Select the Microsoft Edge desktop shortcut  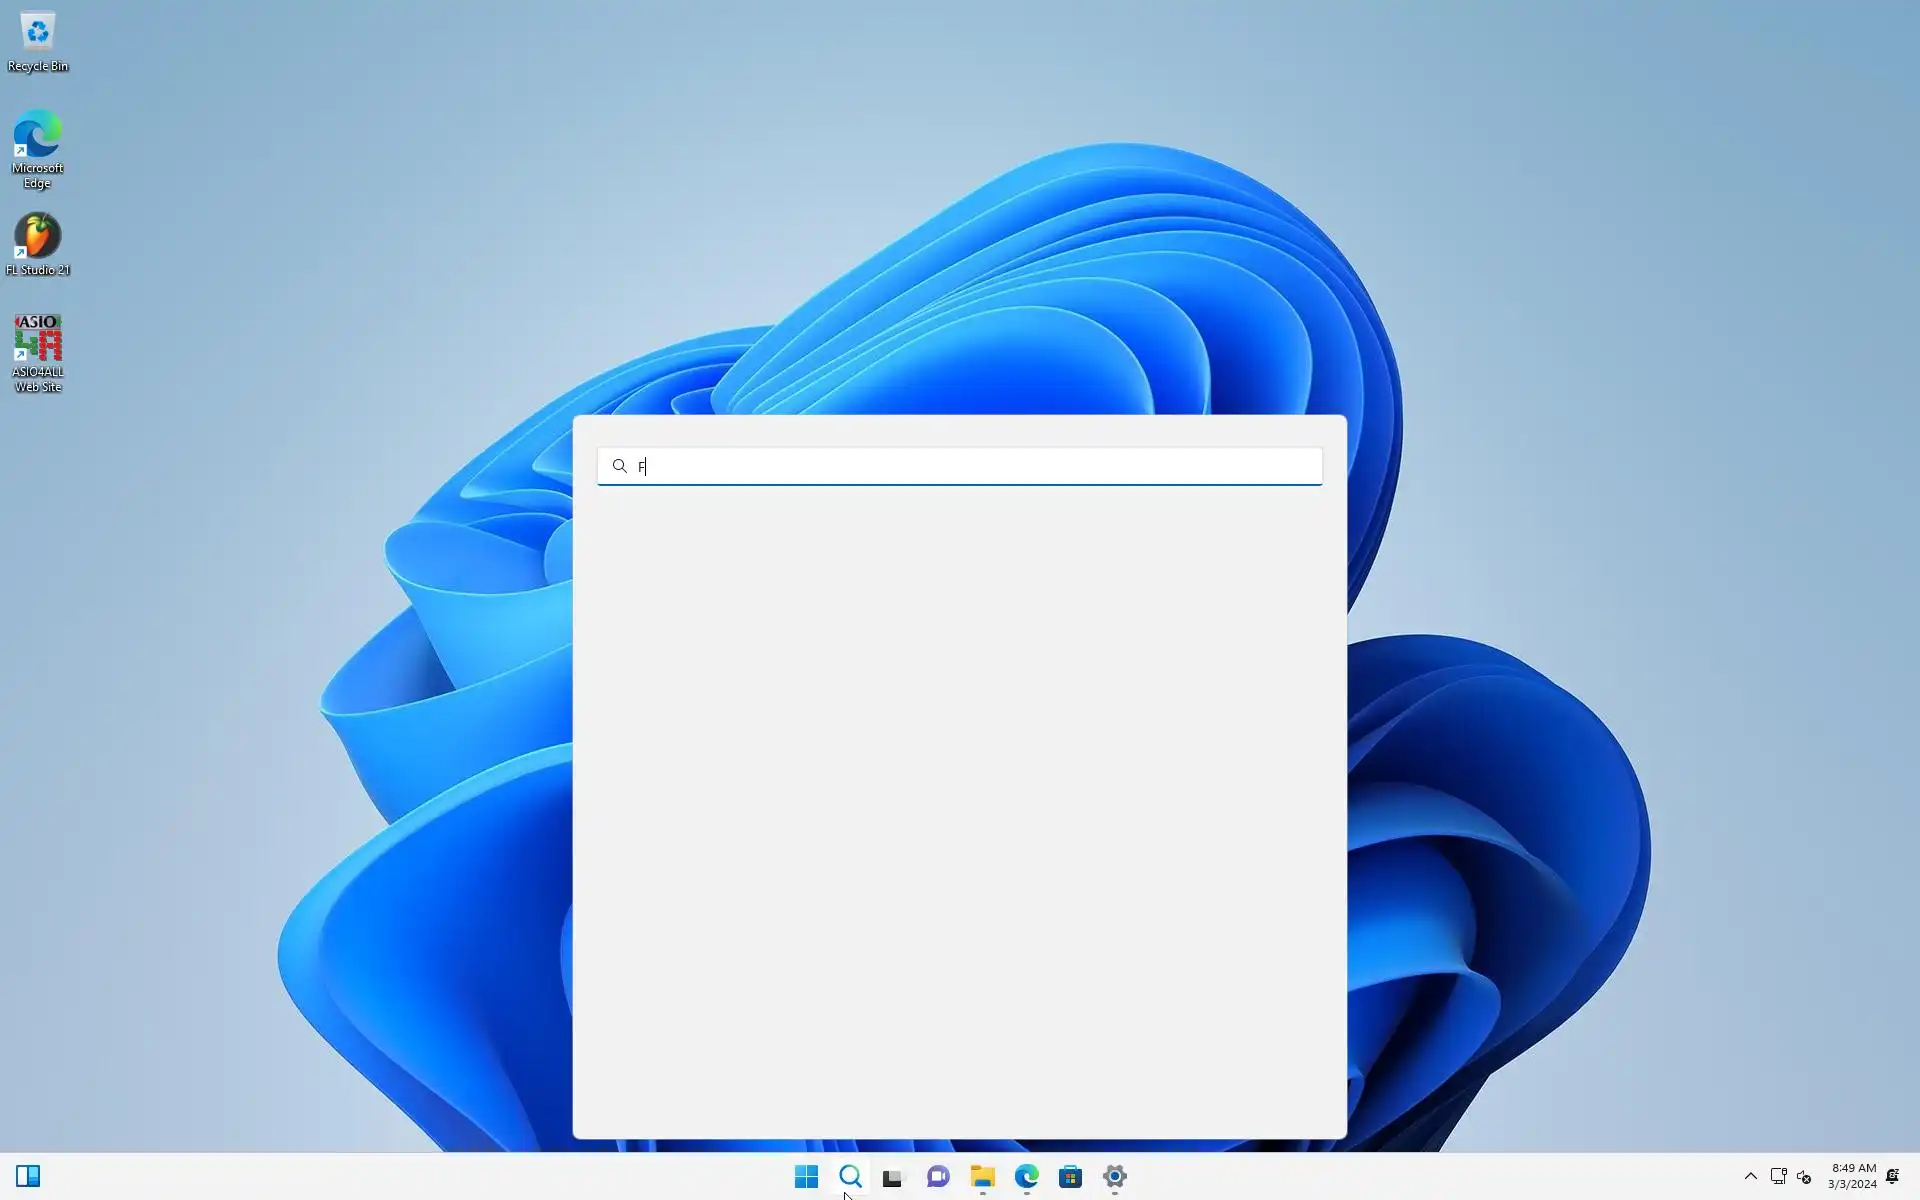tap(38, 148)
